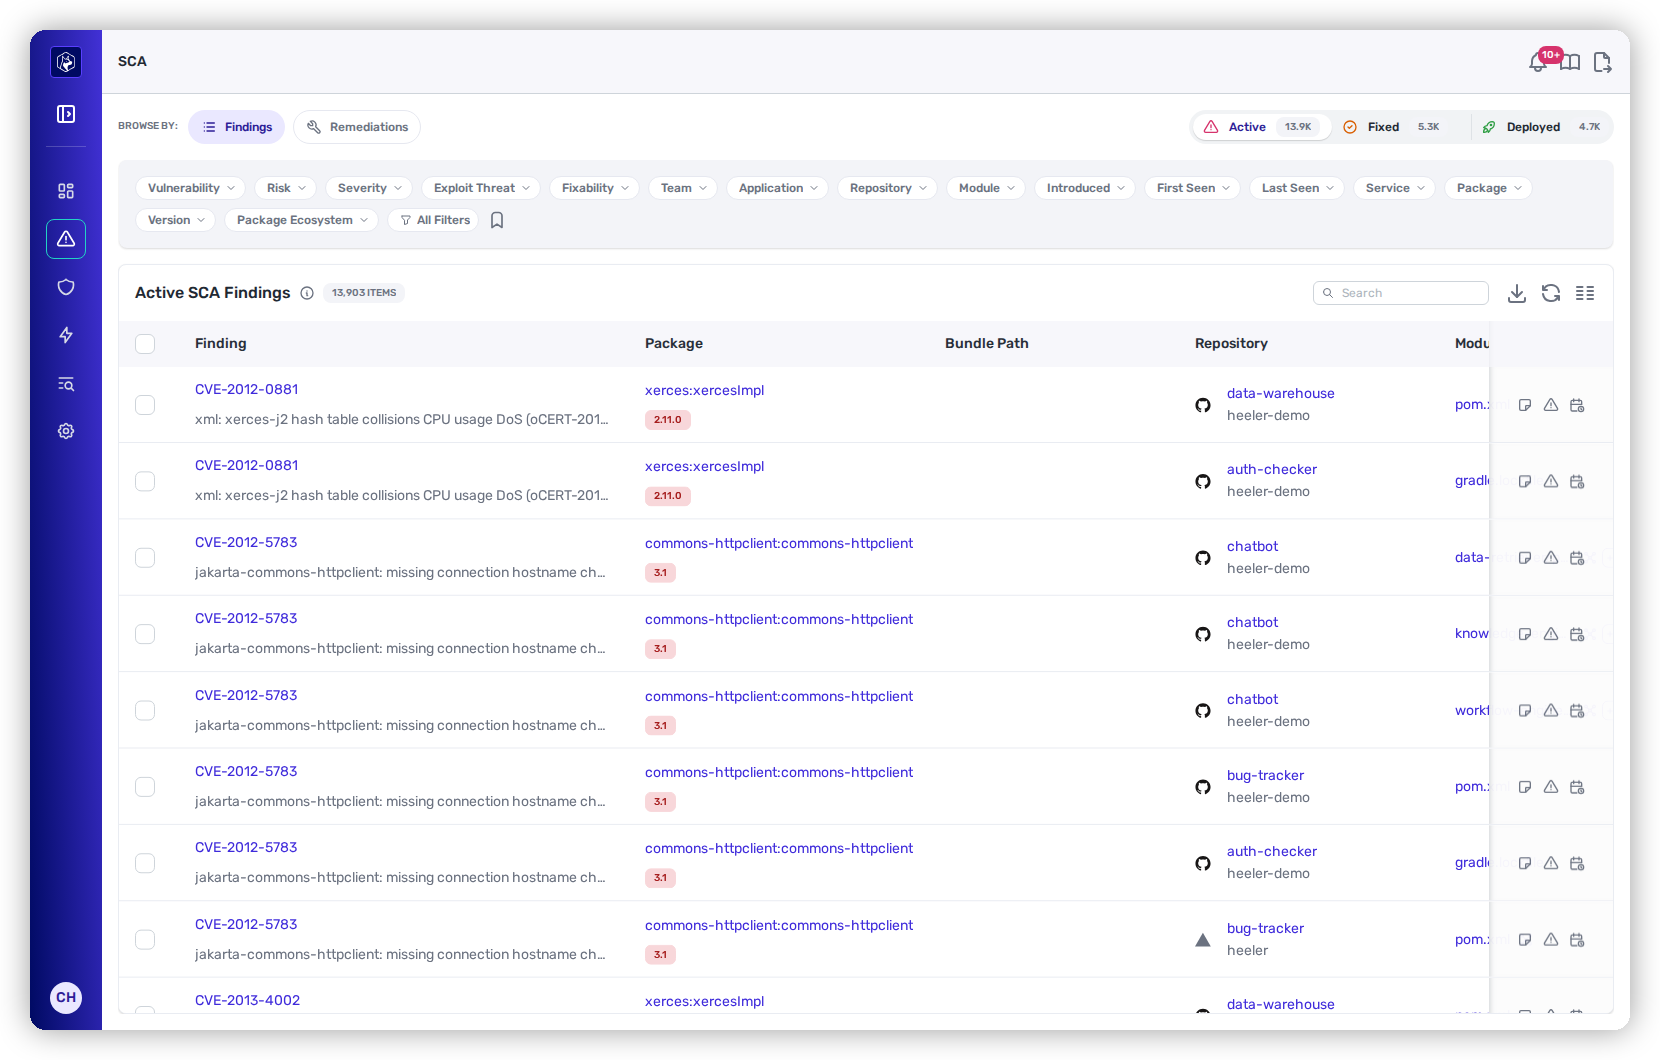Expand the Severity filter dropdown
1660x1060 pixels.
(369, 188)
